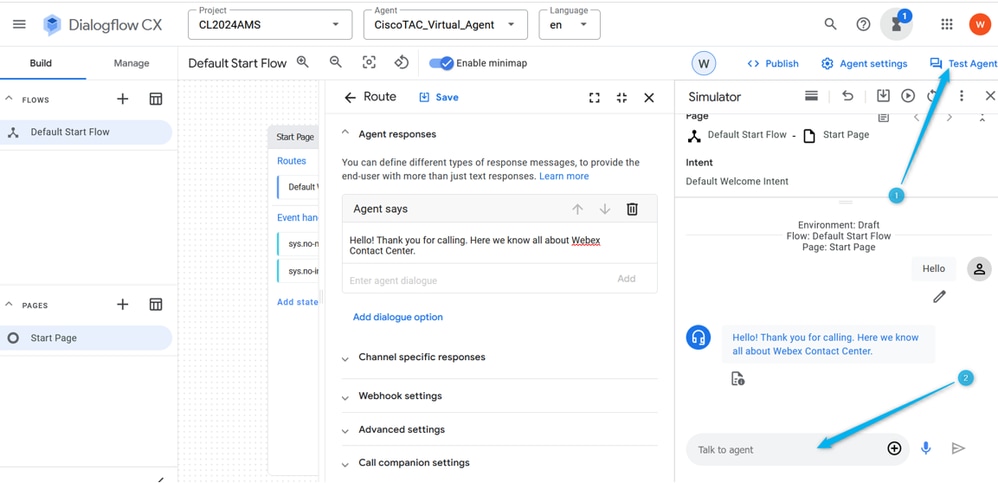Open the pages table view icon

tap(156, 304)
